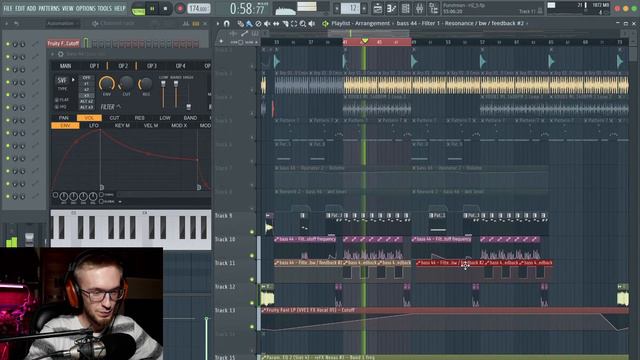This screenshot has width=640, height=360.
Task: Toggle the magnet snap icon in Playlist toolbar
Action: (227, 24)
